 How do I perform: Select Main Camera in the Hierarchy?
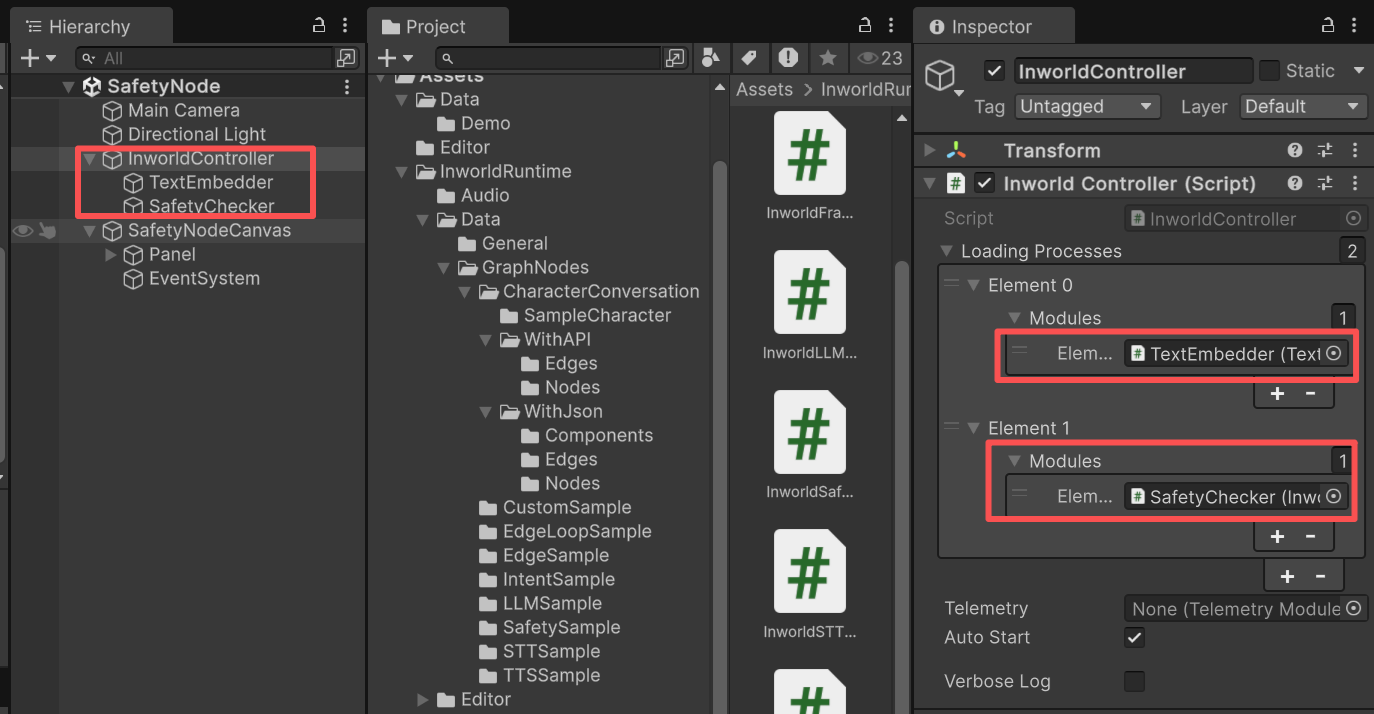pos(184,111)
